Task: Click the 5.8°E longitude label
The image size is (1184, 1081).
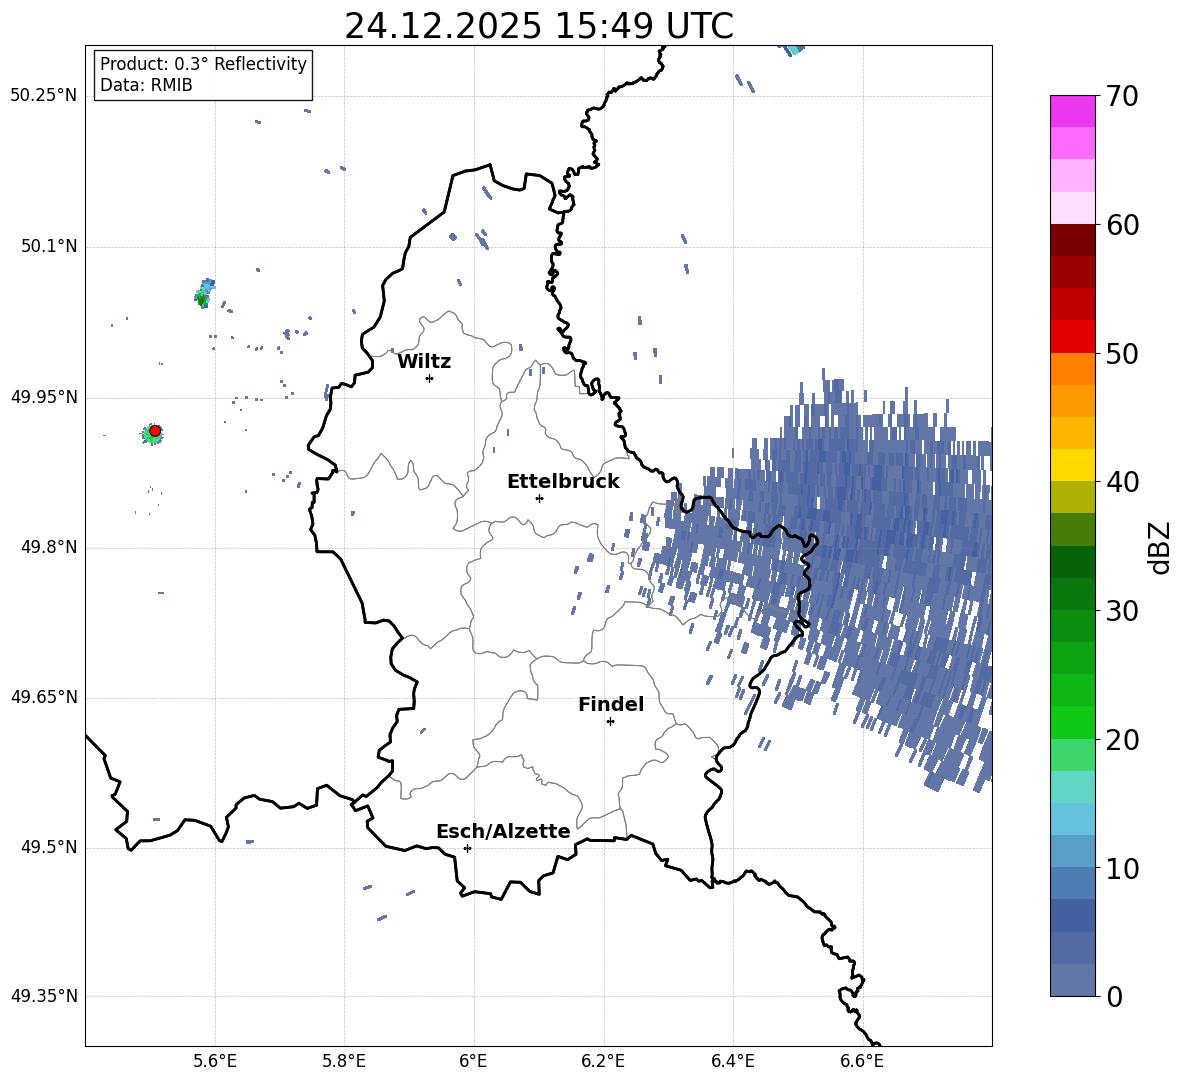Action: (x=344, y=1061)
